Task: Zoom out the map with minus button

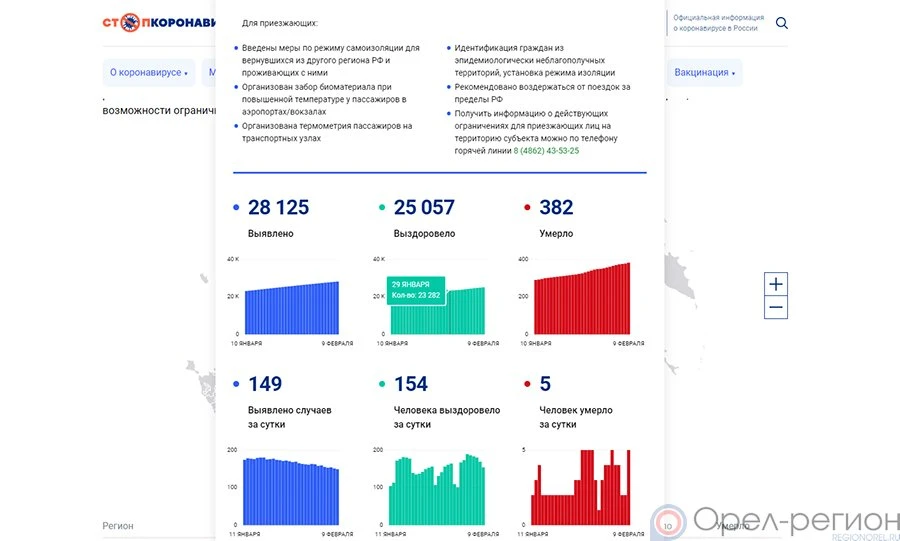Action: 775,309
